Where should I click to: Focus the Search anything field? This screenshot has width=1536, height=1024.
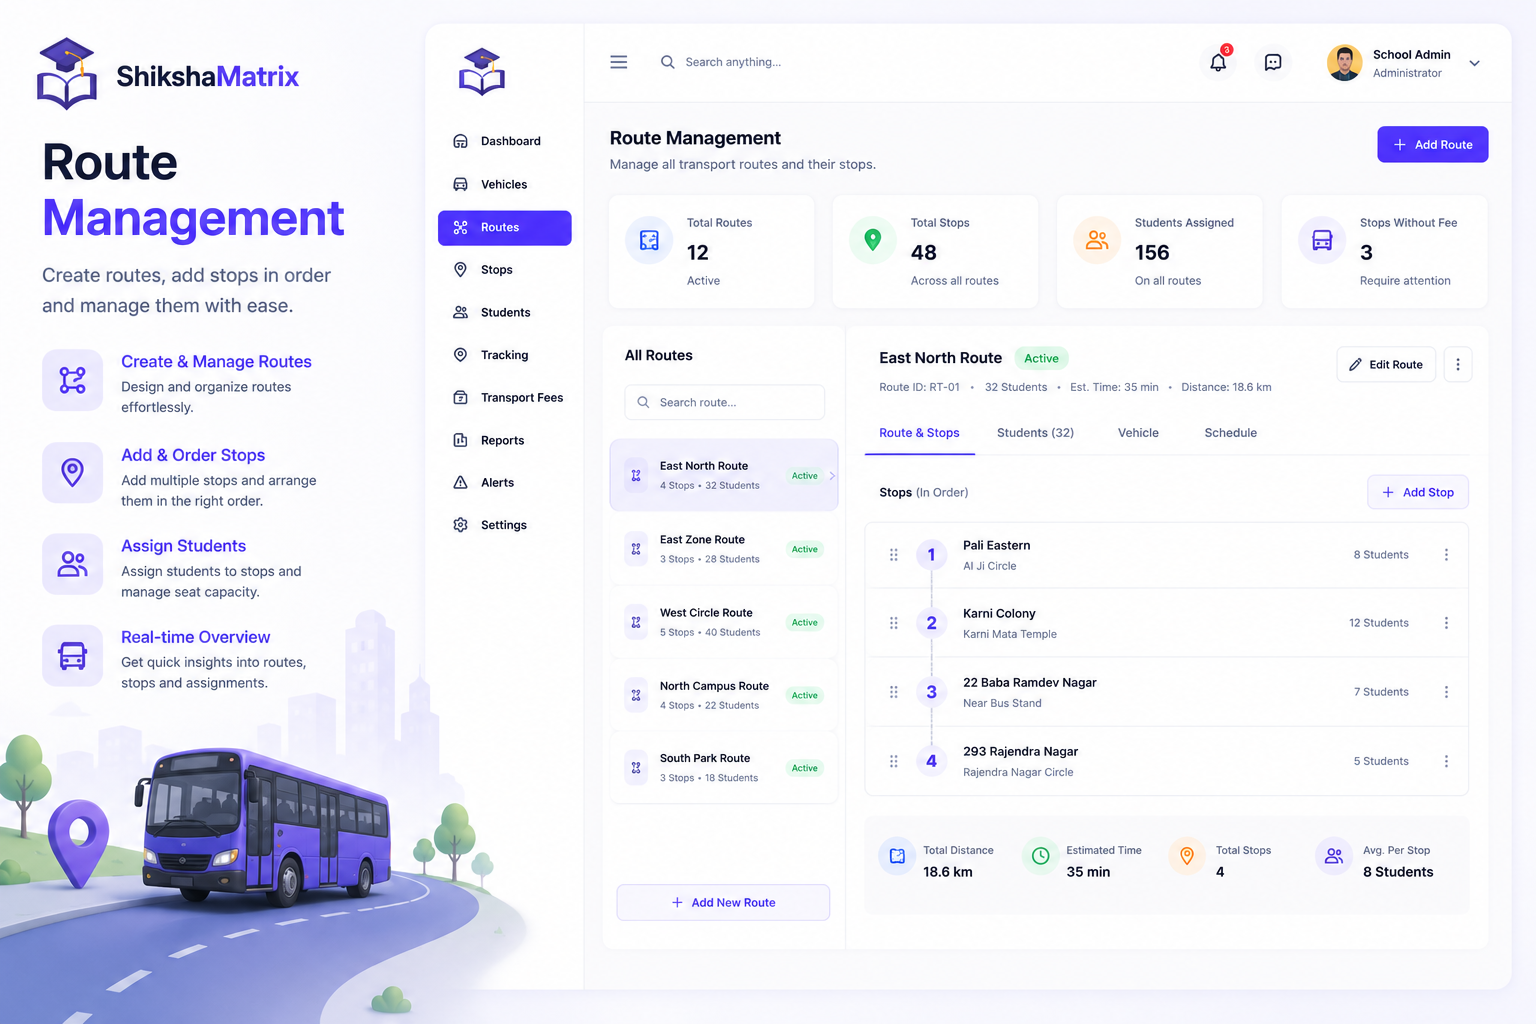(x=733, y=62)
